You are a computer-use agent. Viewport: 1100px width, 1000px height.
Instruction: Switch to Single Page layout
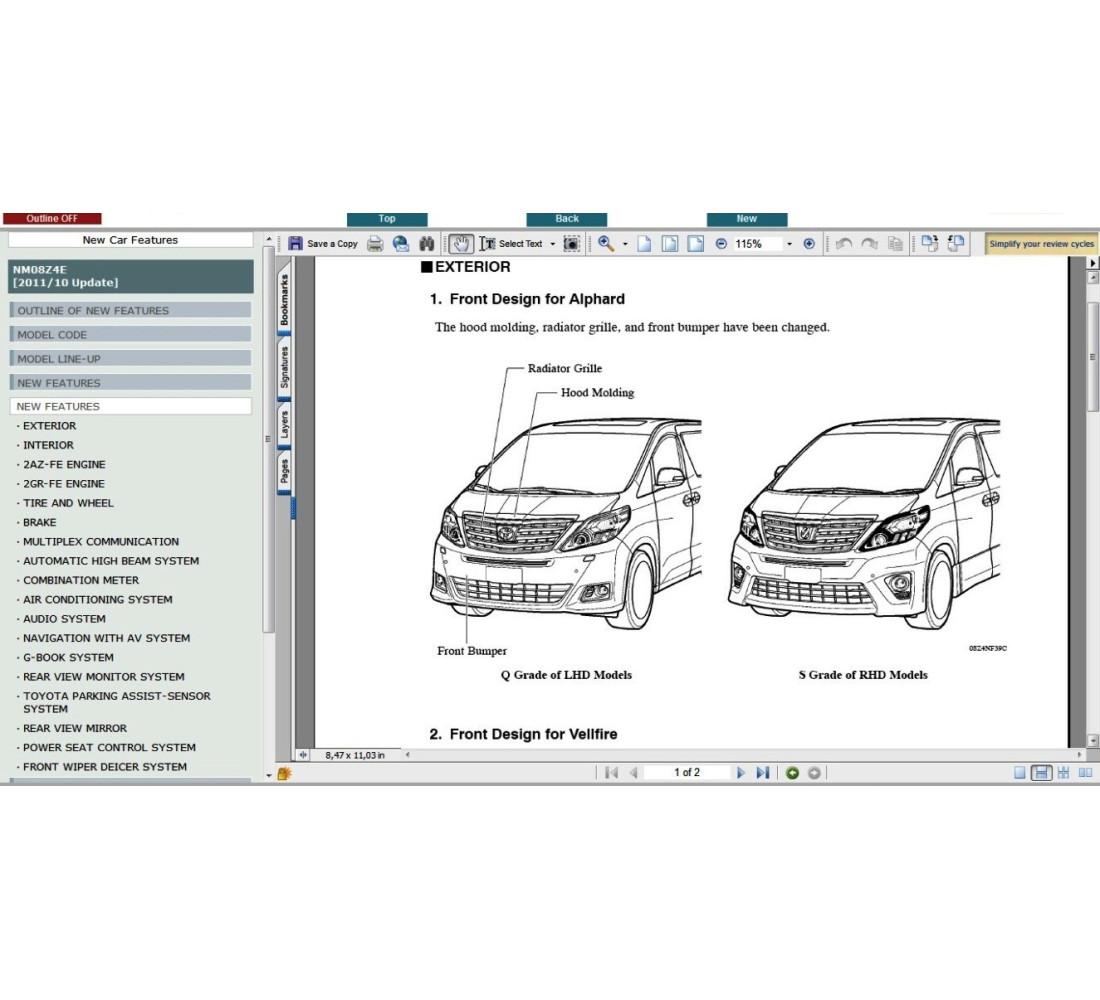pyautogui.click(x=1020, y=773)
